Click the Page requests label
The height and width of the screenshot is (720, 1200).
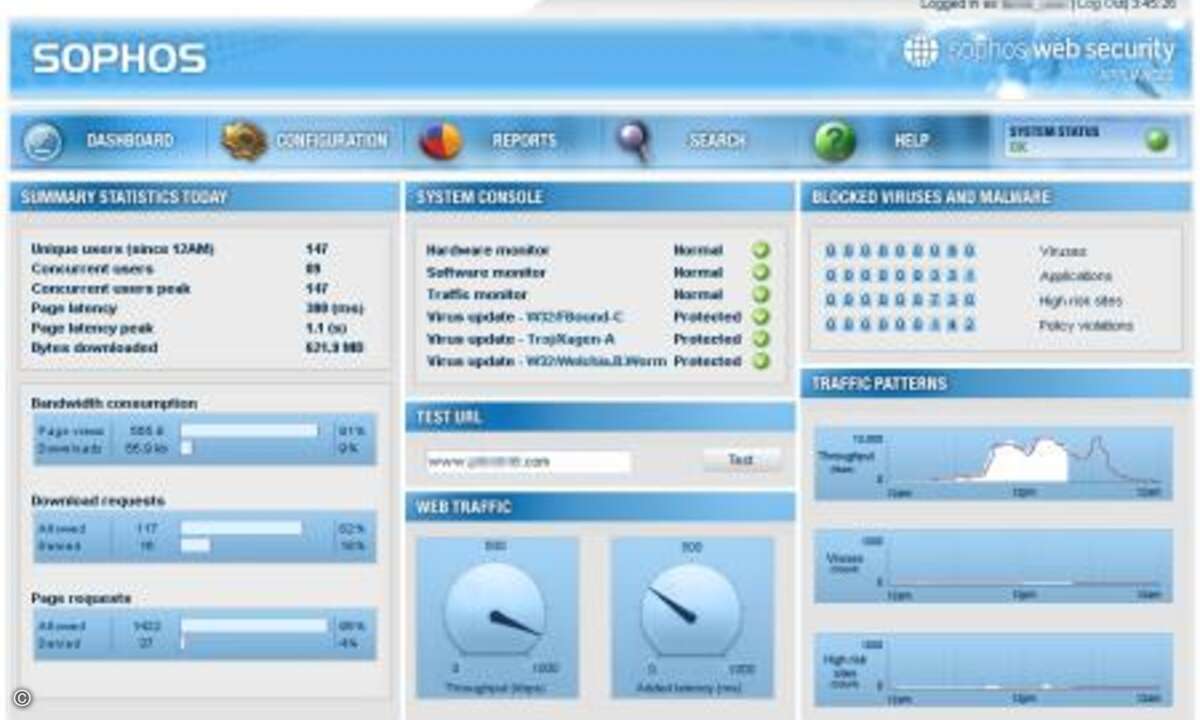[x=81, y=598]
